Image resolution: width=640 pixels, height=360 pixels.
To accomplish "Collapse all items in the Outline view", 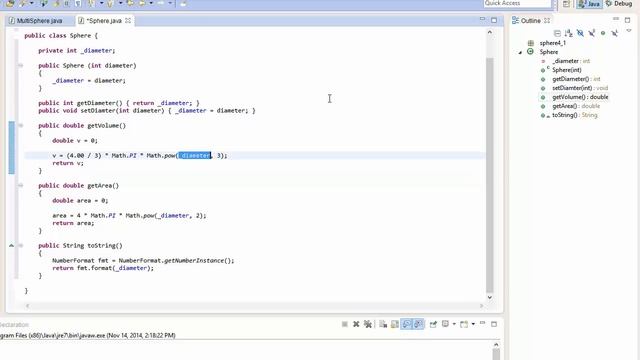I will tap(557, 33).
